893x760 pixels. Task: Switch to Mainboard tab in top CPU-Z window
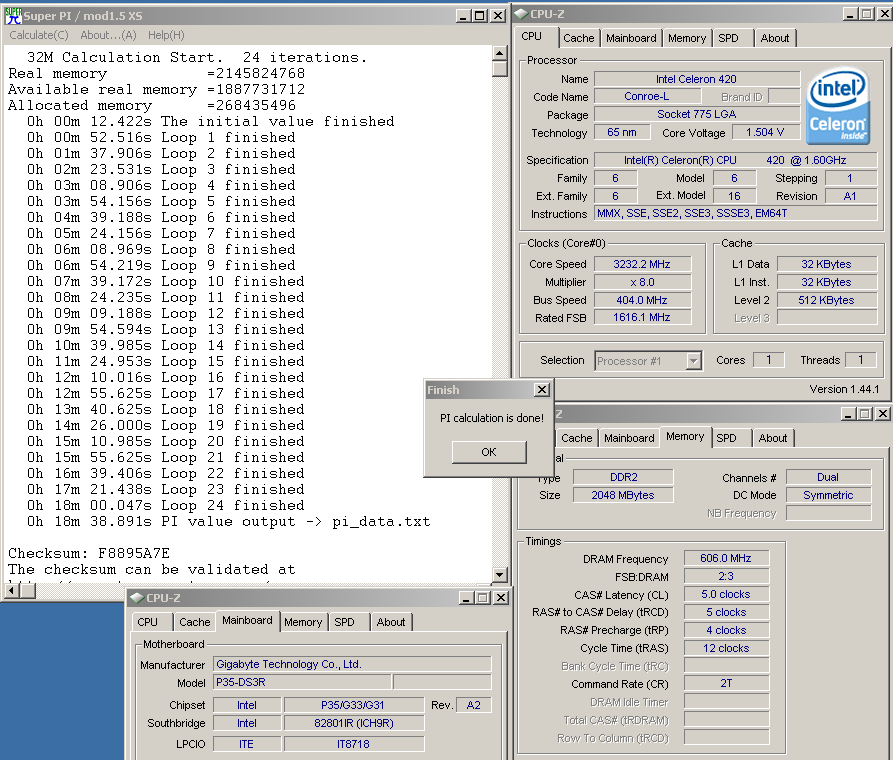click(631, 38)
